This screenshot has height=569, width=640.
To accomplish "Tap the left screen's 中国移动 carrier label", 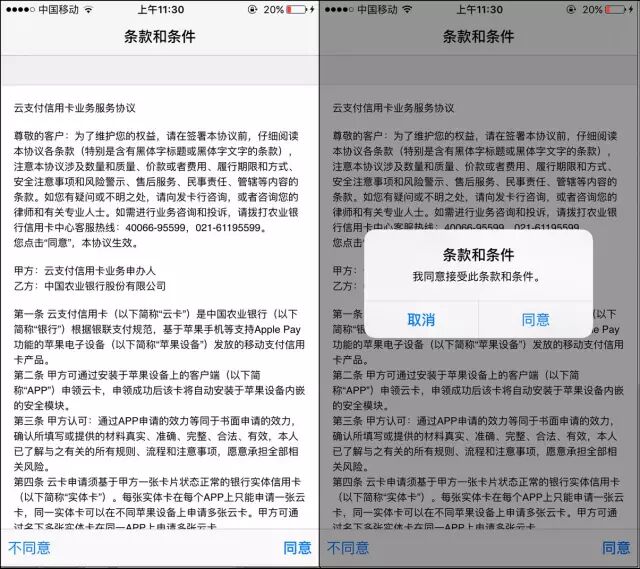I will pos(58,9).
